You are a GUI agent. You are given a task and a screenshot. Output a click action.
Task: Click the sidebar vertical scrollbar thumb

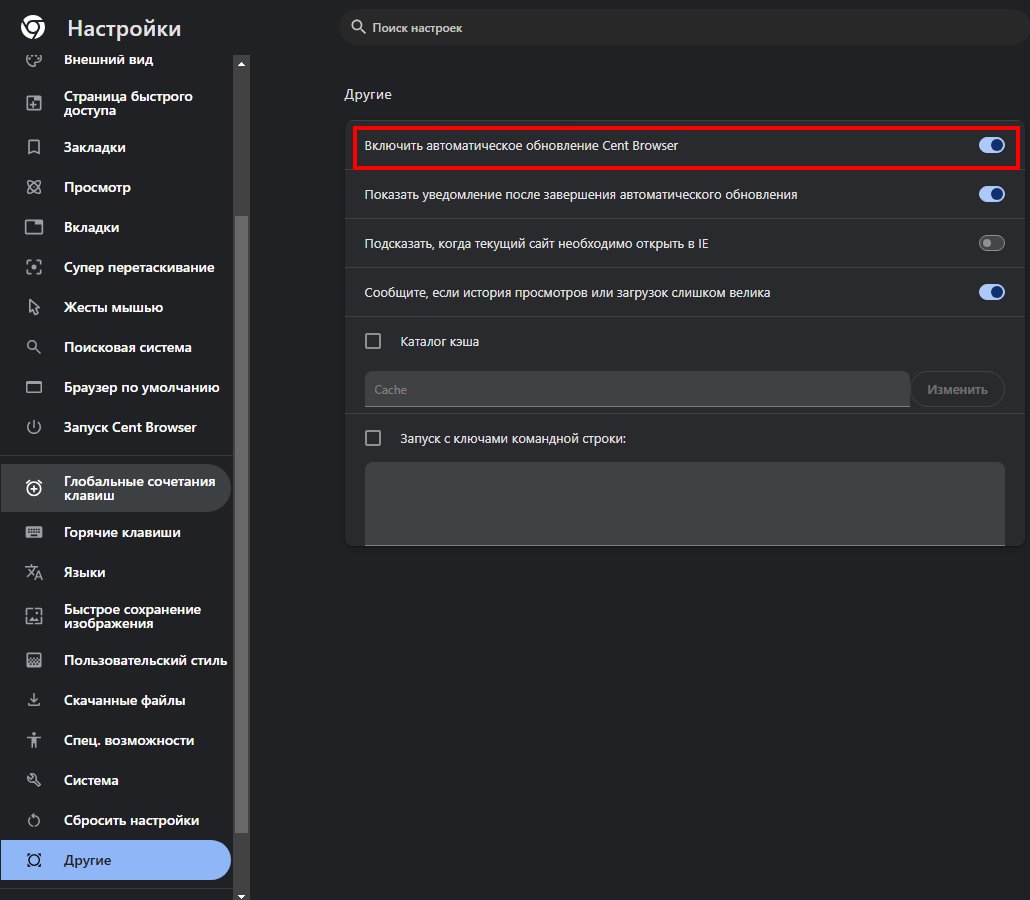tap(241, 524)
